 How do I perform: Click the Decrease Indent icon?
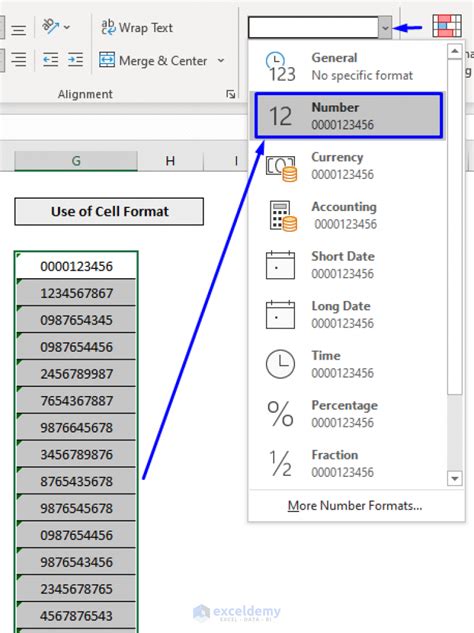click(x=50, y=60)
